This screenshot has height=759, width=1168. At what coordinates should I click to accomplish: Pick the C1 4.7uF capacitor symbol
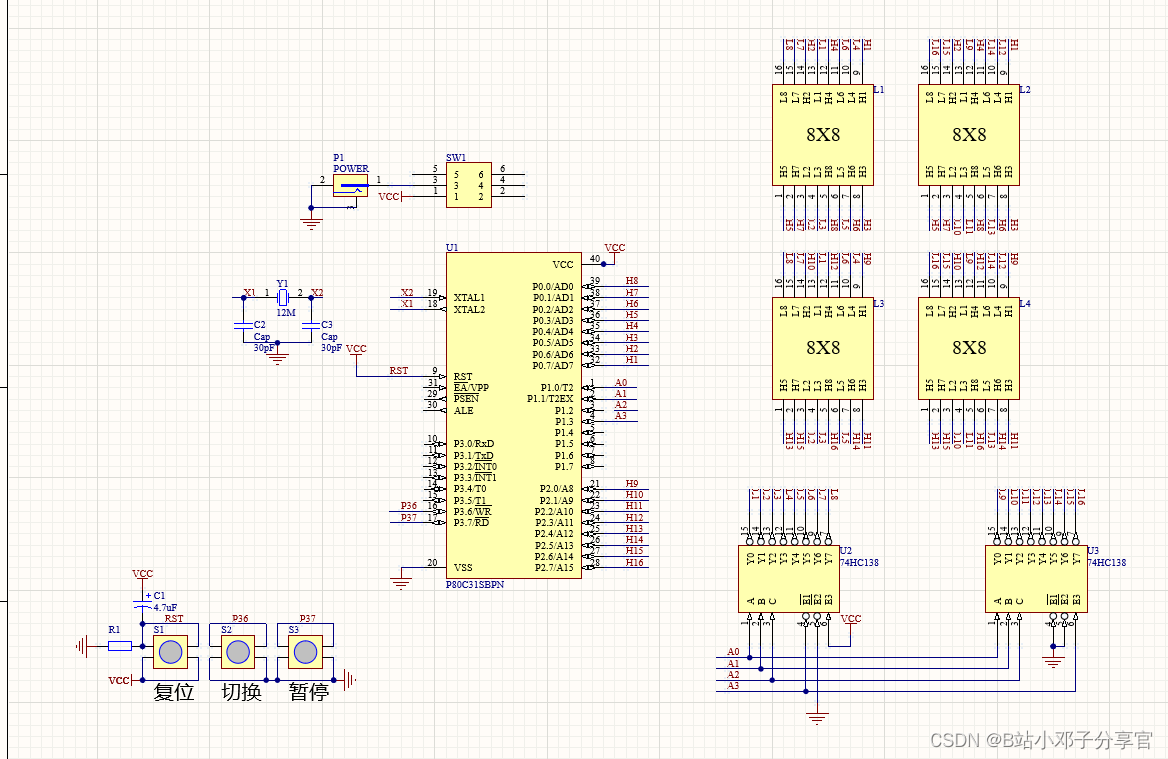point(142,602)
